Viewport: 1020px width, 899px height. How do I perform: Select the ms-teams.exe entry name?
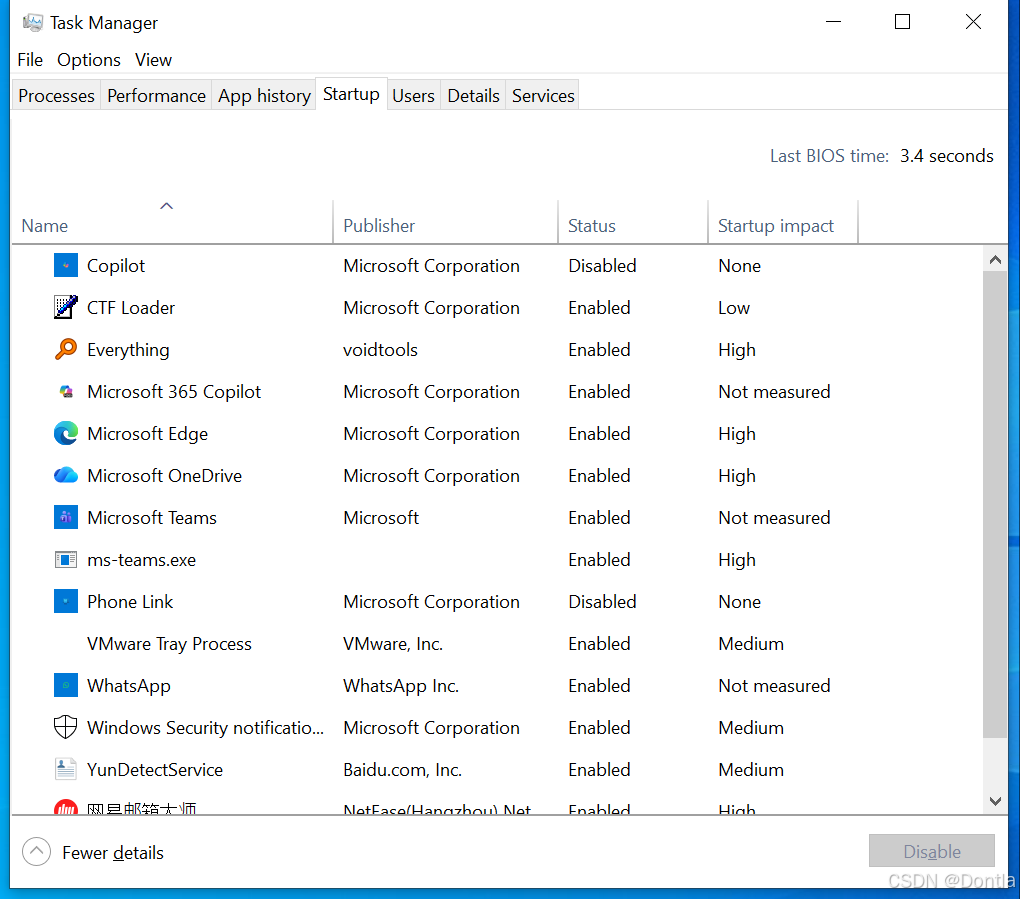tap(141, 560)
